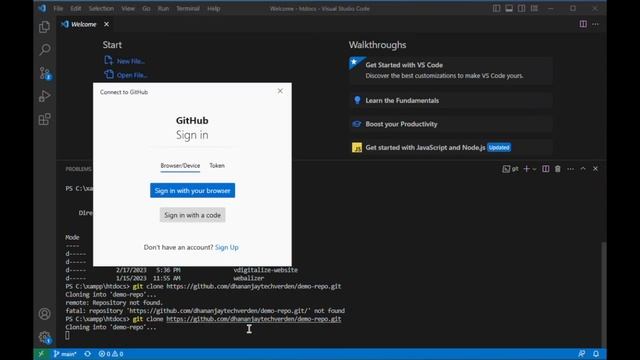The width and height of the screenshot is (640, 360).
Task: Maximize the panel with chevron up
Action: tap(583, 169)
